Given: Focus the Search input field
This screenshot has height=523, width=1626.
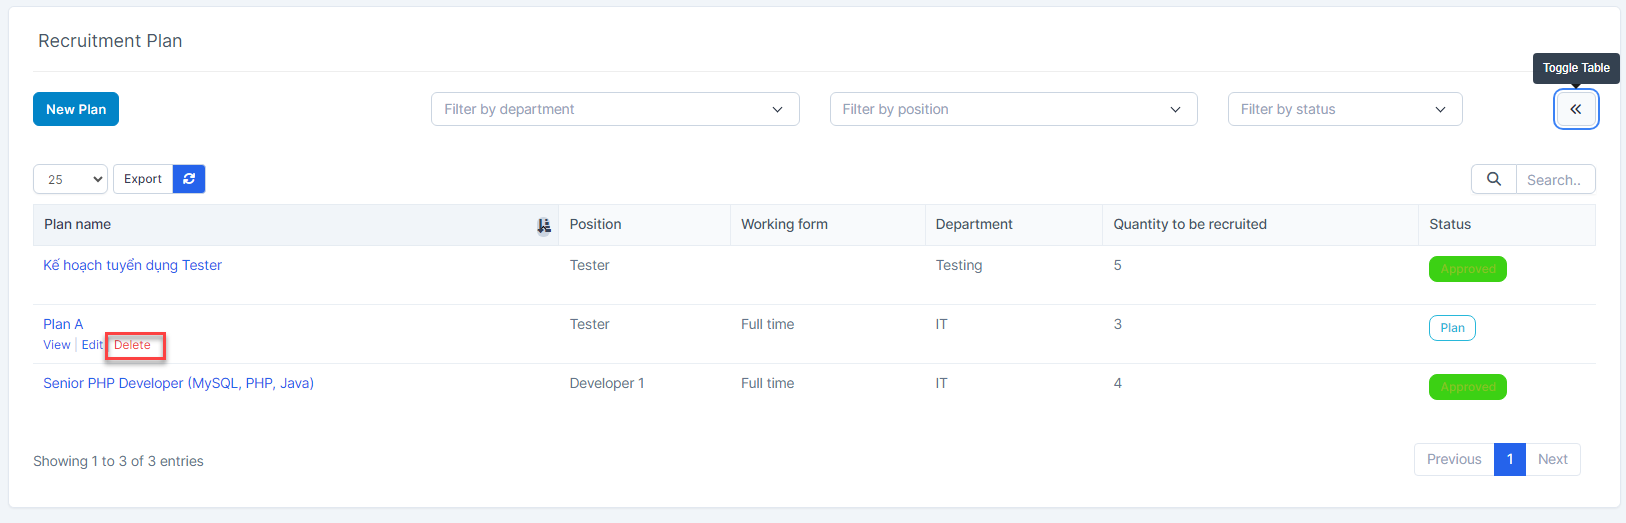Looking at the screenshot, I should [1554, 180].
